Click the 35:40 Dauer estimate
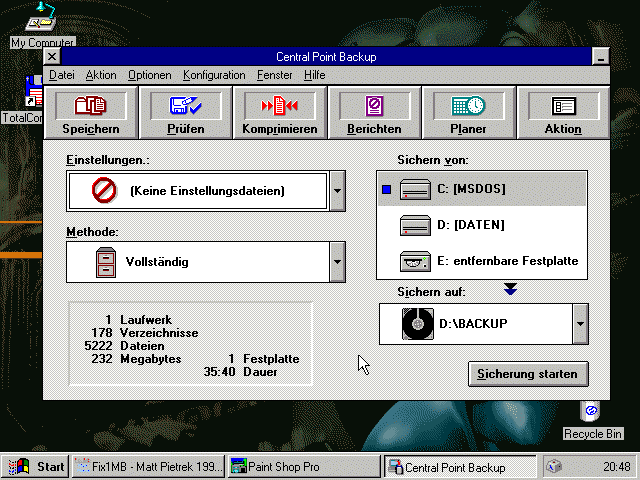The image size is (640, 480). pos(240,372)
